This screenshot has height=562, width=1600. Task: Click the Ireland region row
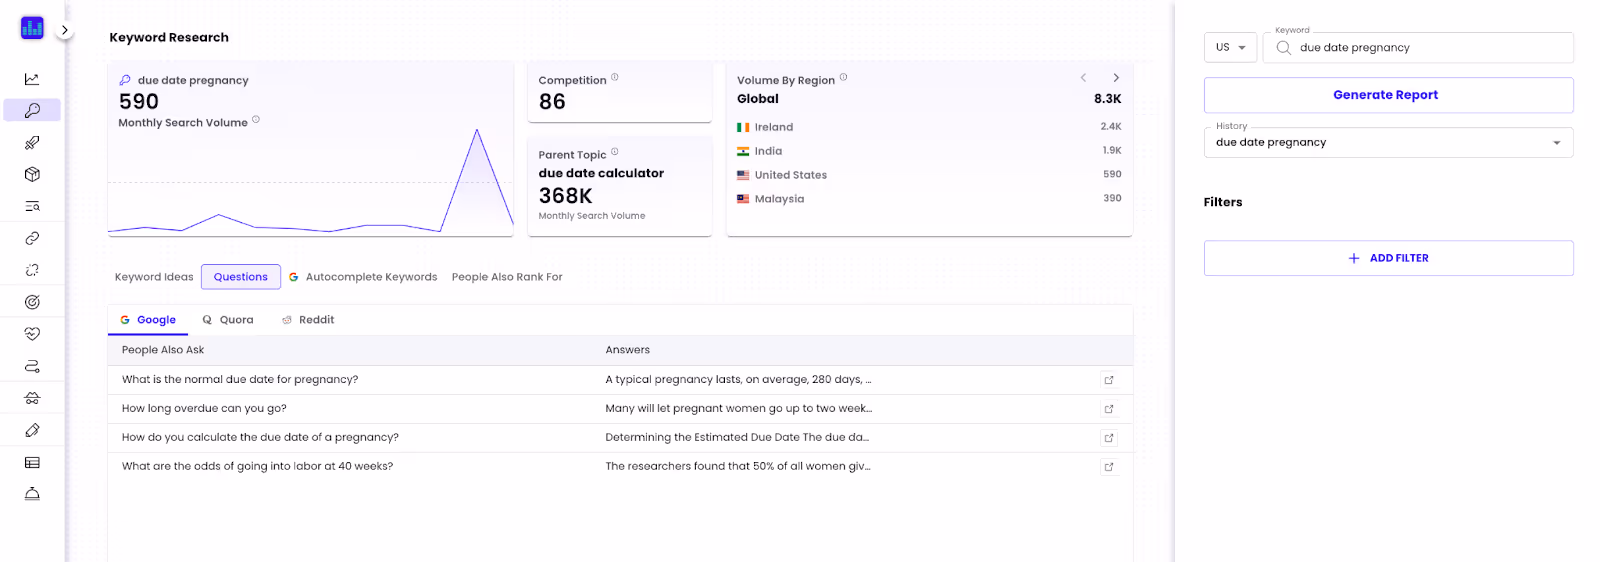[x=929, y=127]
